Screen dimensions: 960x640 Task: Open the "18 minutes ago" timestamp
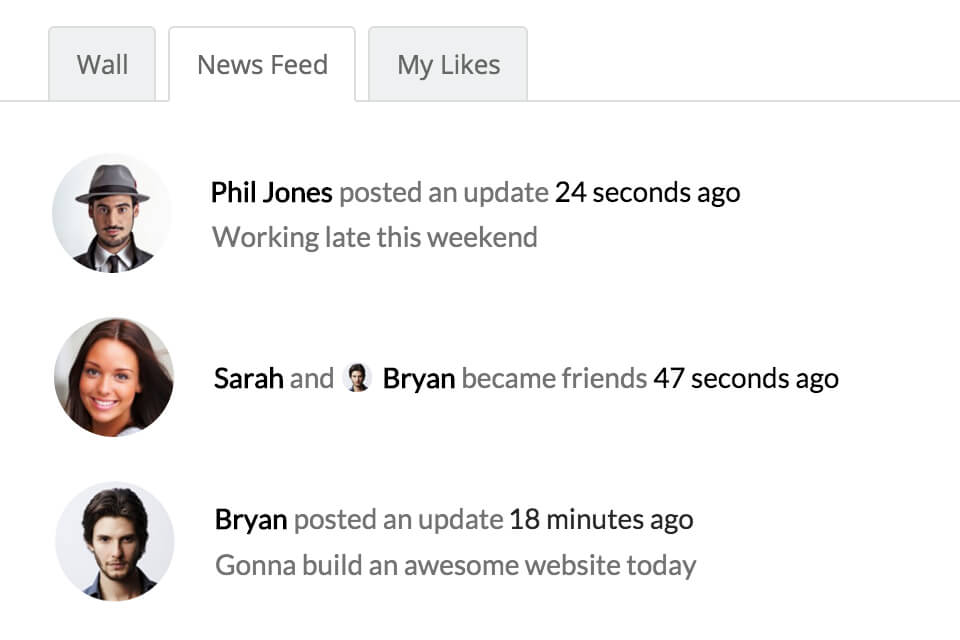point(600,520)
